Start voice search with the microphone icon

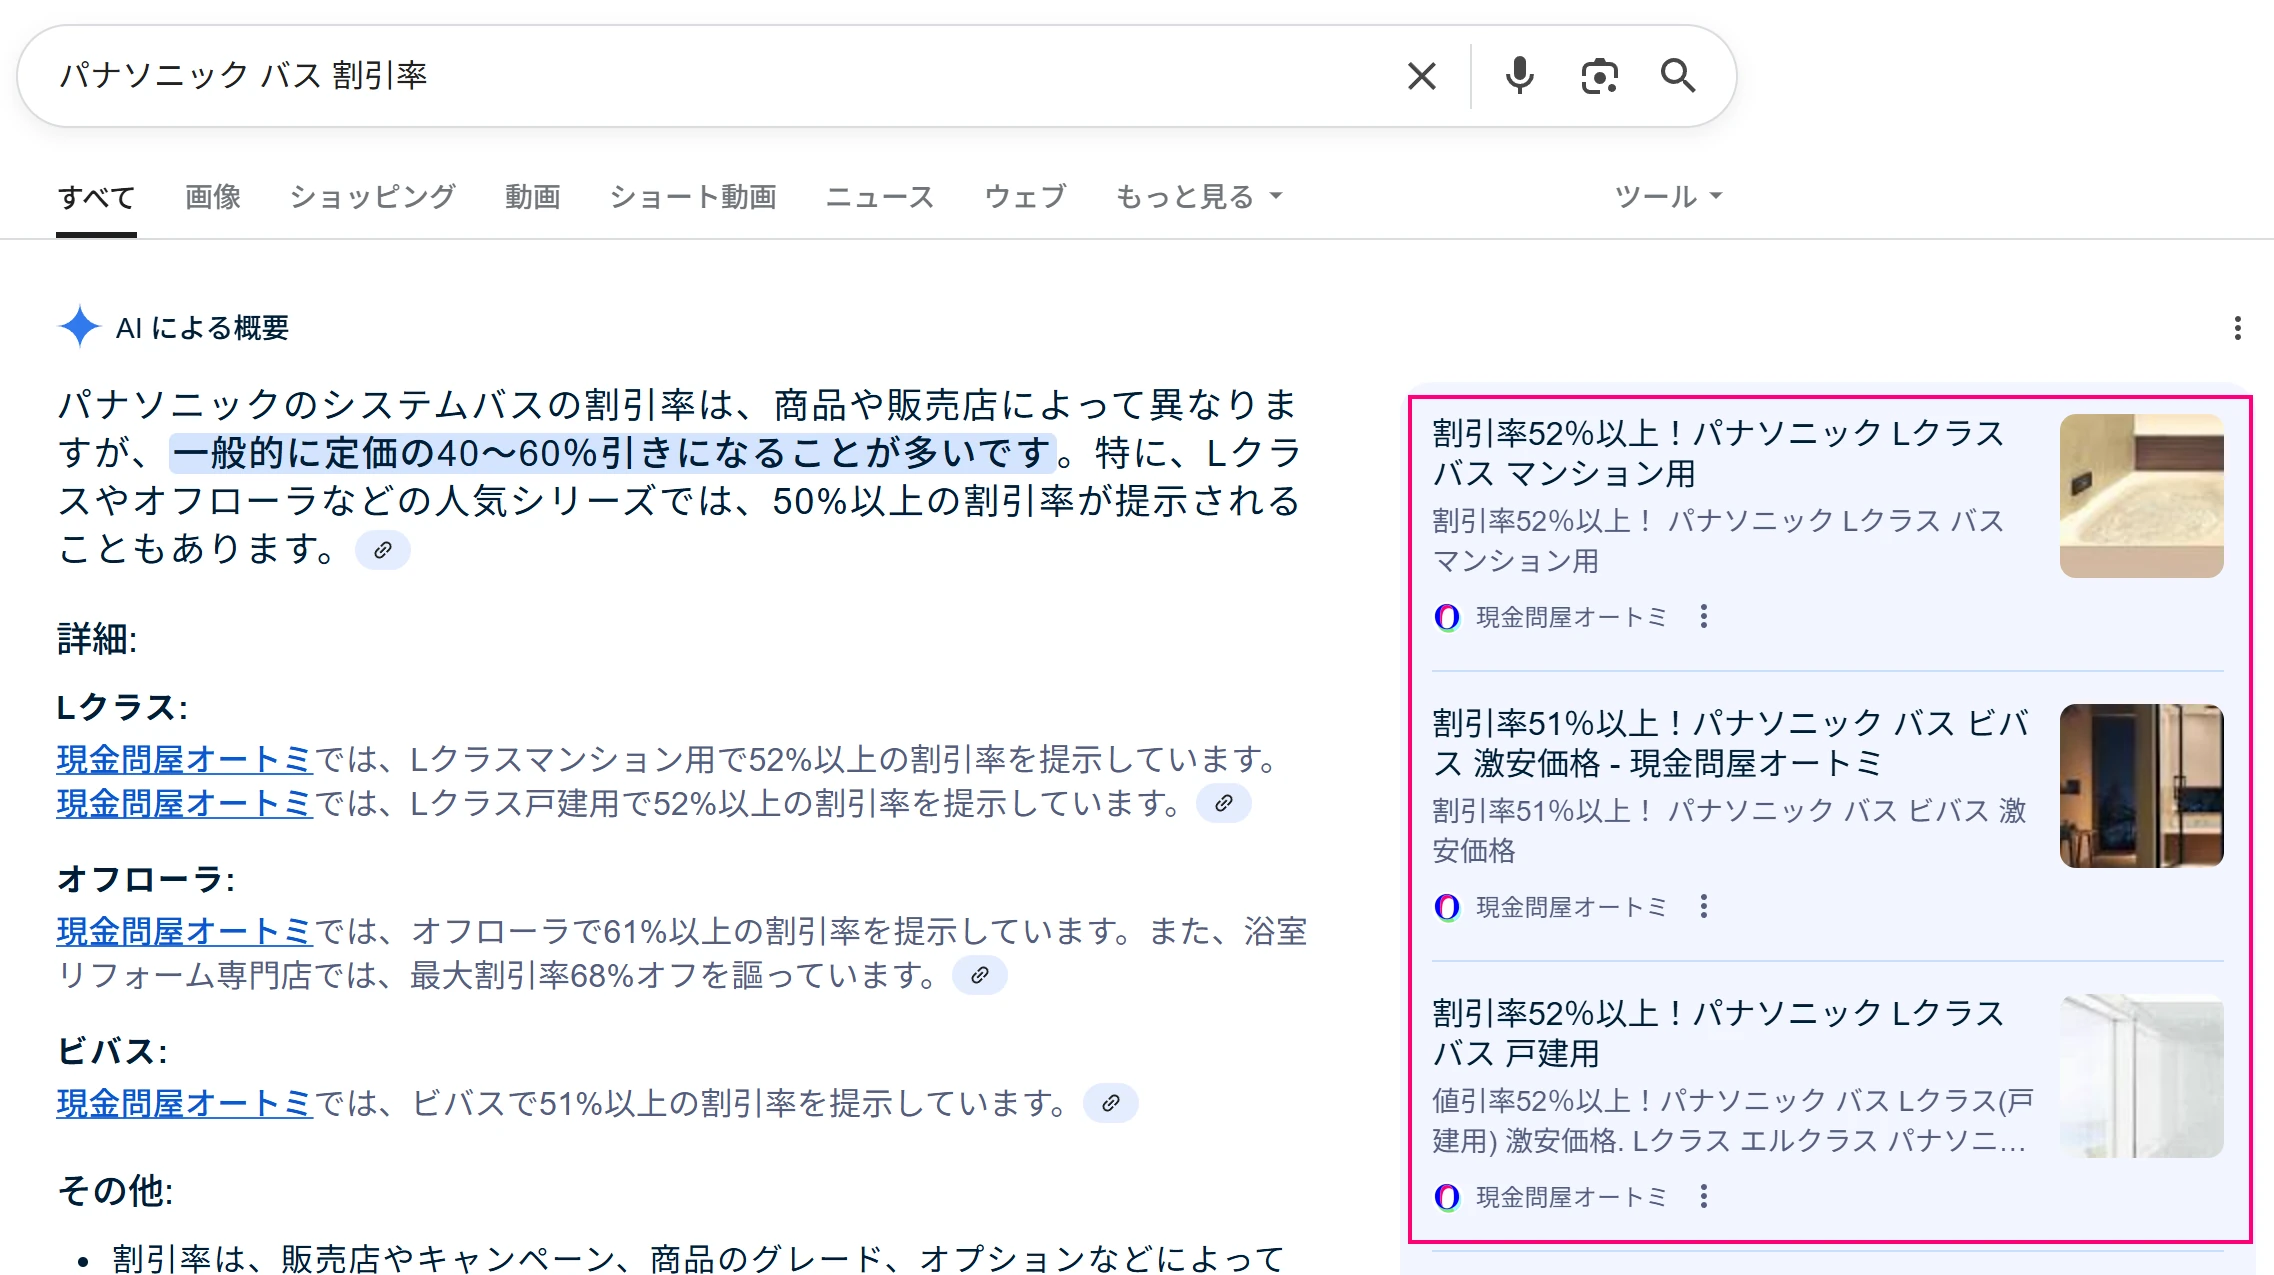click(1519, 76)
